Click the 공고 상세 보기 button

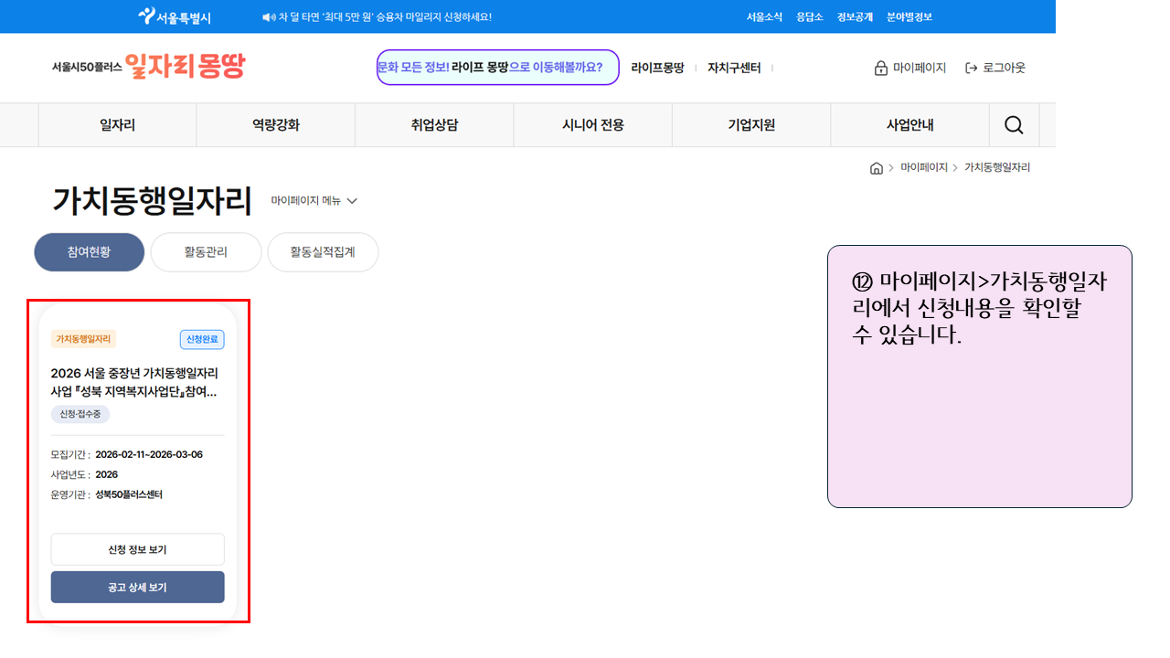[x=137, y=587]
